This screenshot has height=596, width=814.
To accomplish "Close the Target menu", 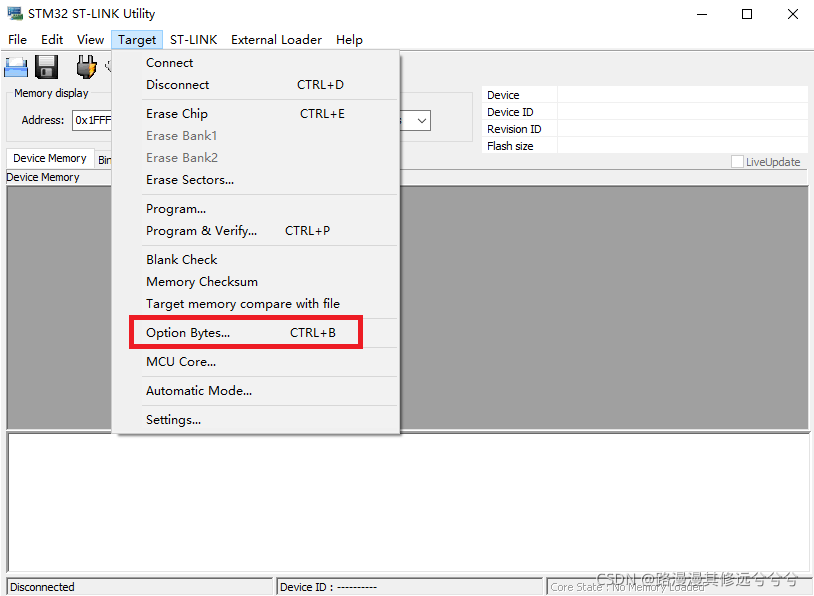I will coord(137,40).
